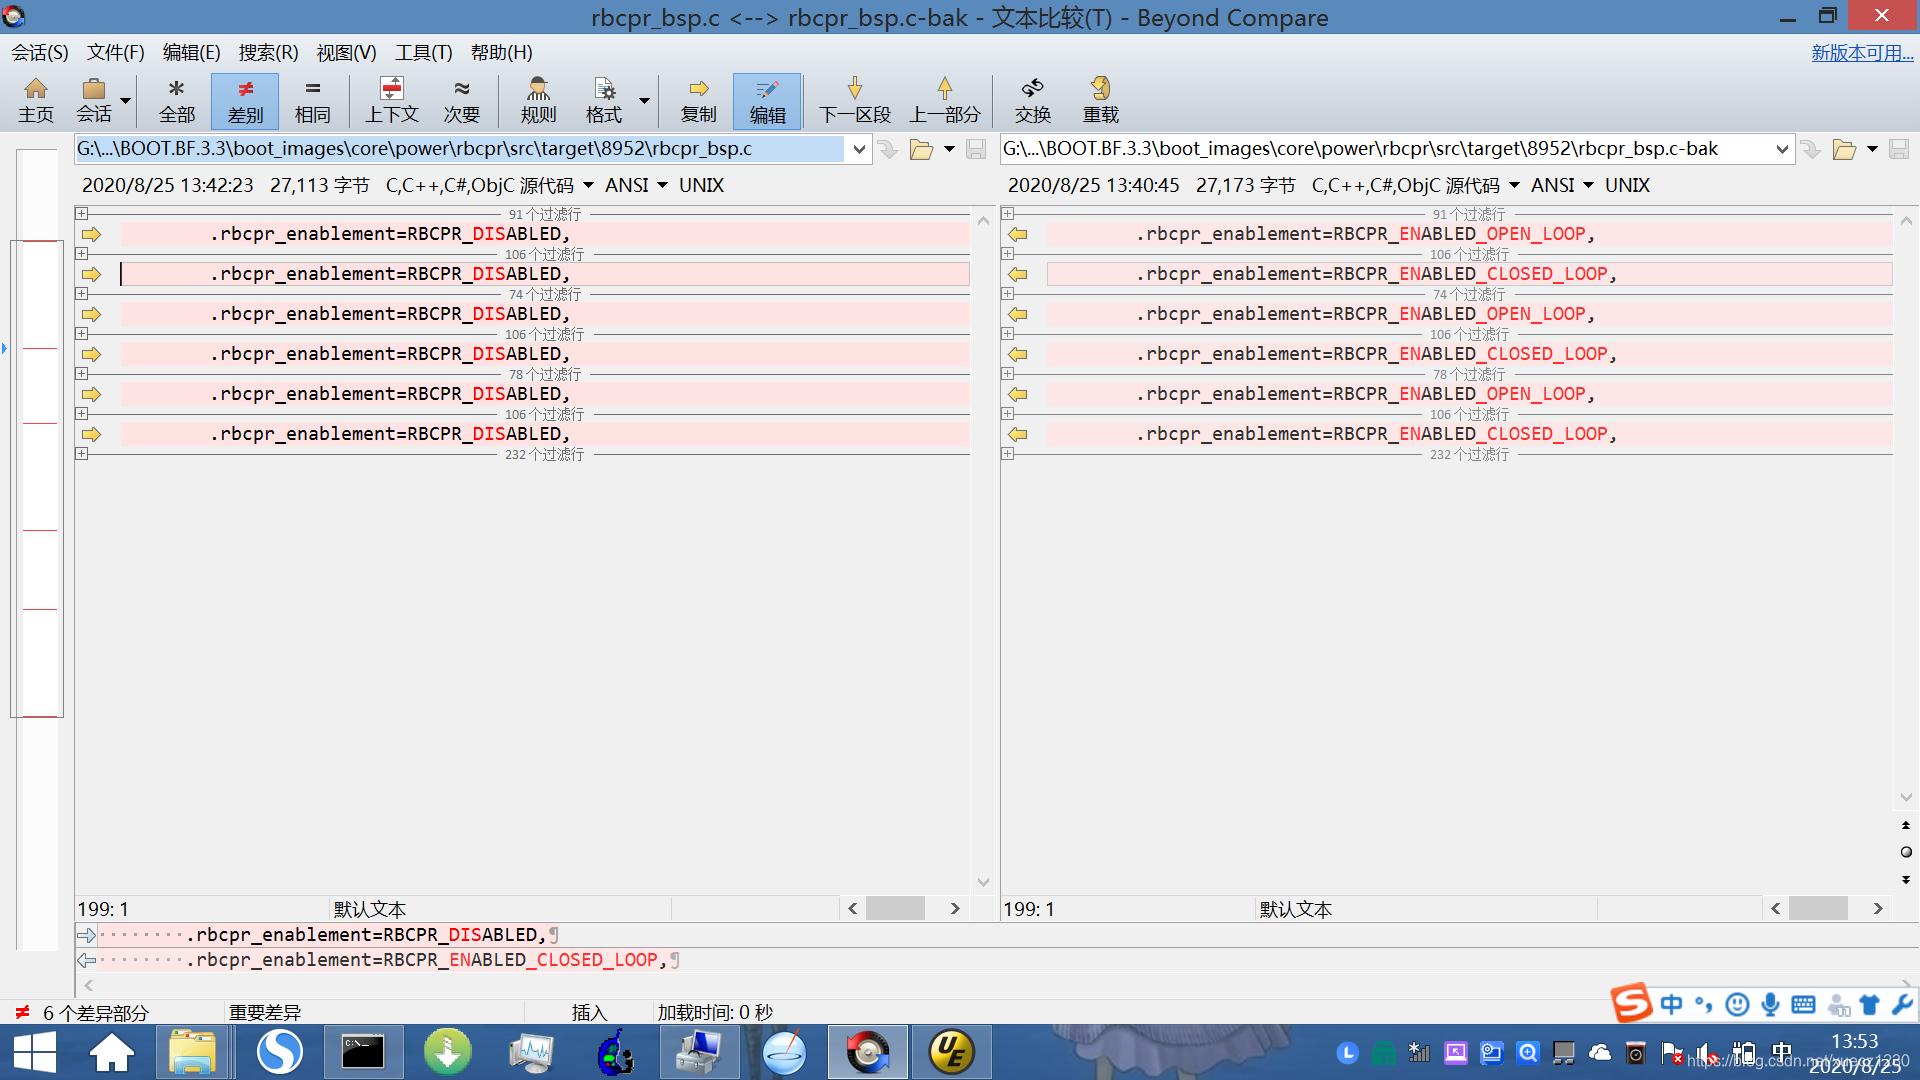Open the 工具(T) menu
1920x1080 pixels.
pos(423,53)
